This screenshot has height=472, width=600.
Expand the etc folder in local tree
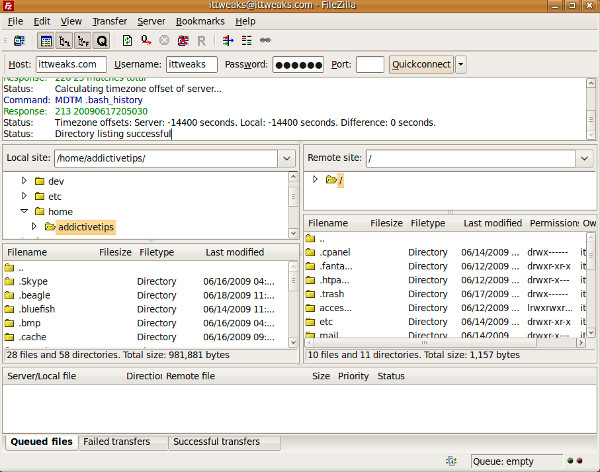(24, 196)
